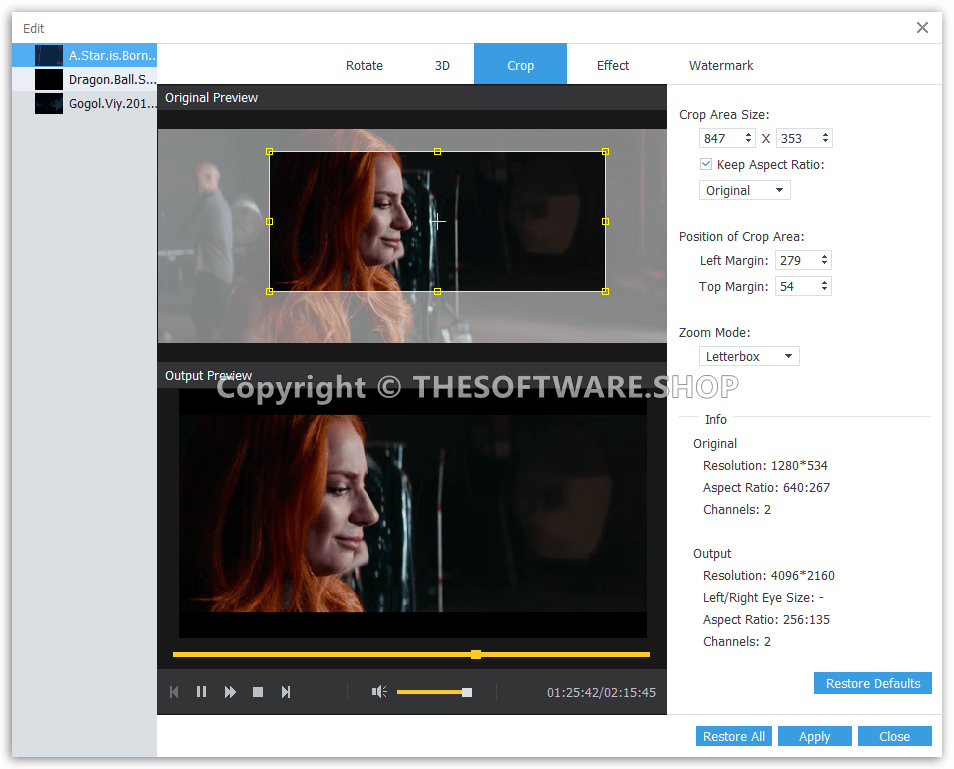Mute the preview audio speaker icon
The height and width of the screenshot is (769, 954).
point(379,692)
